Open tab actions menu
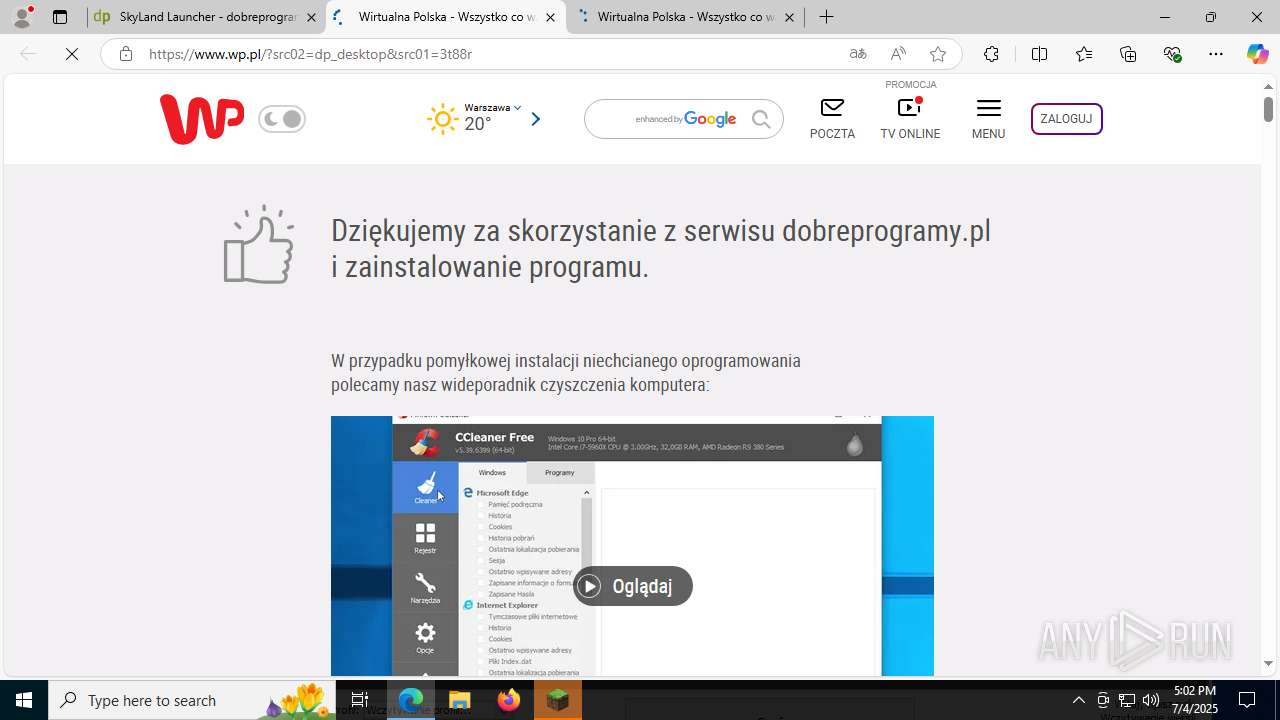Screen dimensions: 1280x720 click(60, 17)
